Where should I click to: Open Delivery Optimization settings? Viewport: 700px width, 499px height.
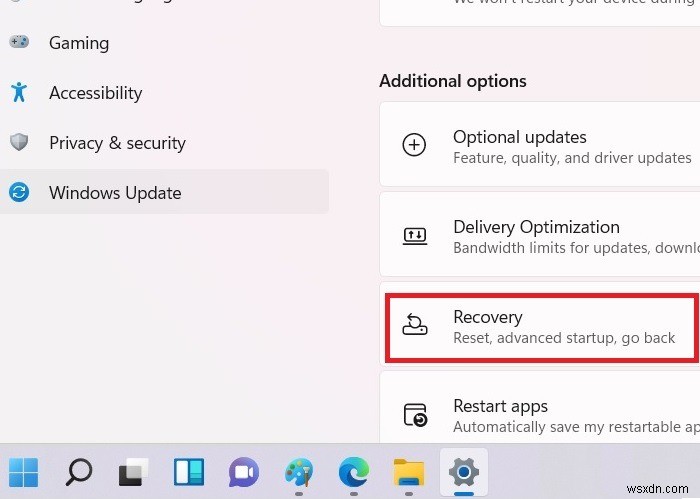pos(540,235)
